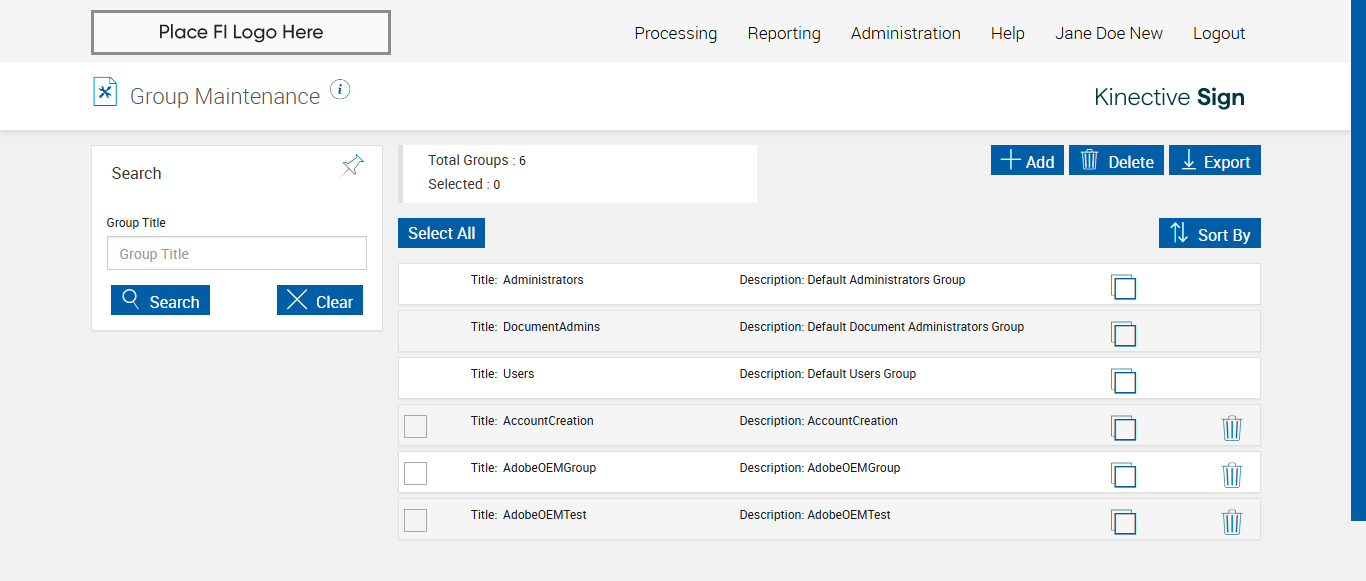Focus the Group Title search field
Screen dimensions: 1366x581
237,254
